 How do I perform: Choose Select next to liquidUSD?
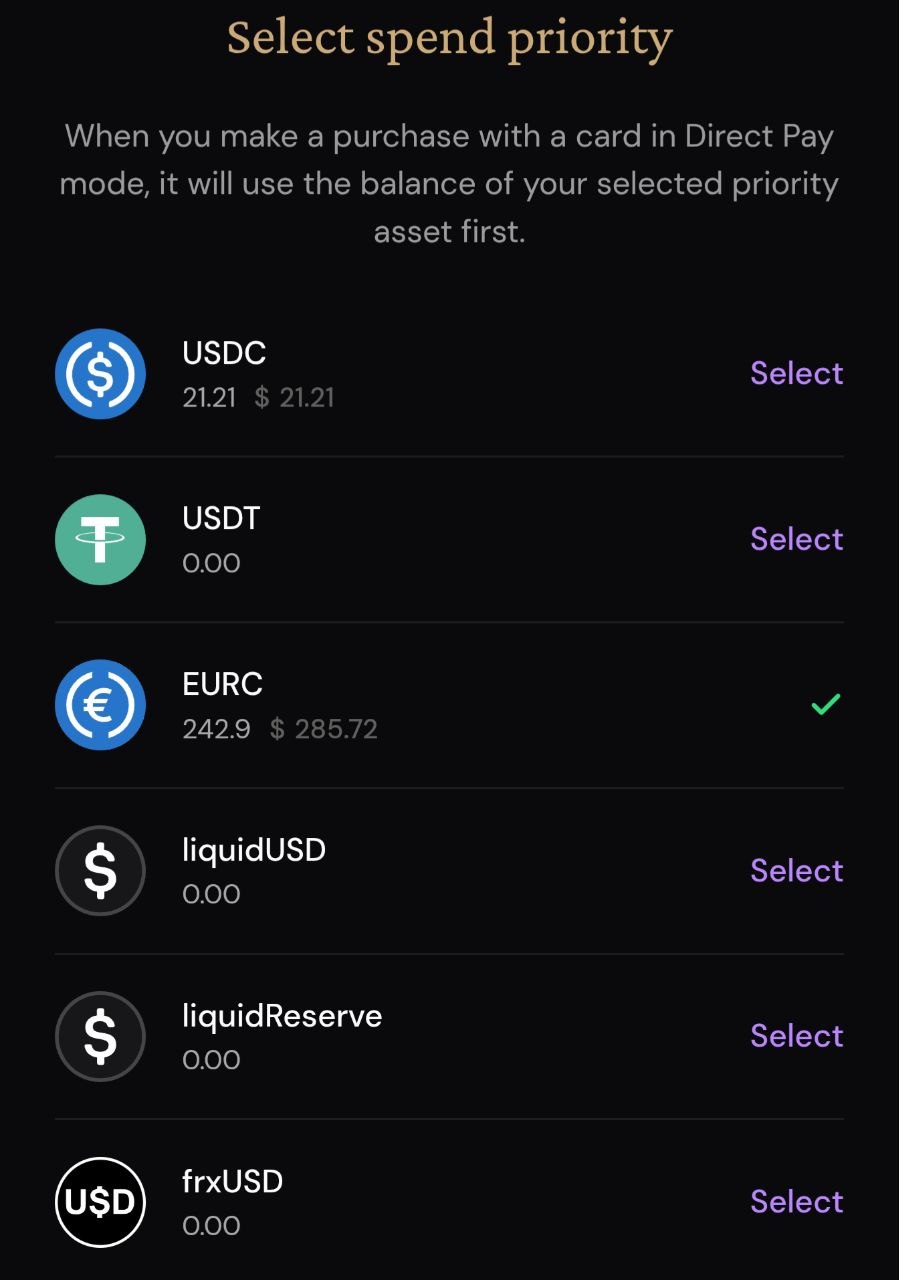pyautogui.click(x=797, y=870)
